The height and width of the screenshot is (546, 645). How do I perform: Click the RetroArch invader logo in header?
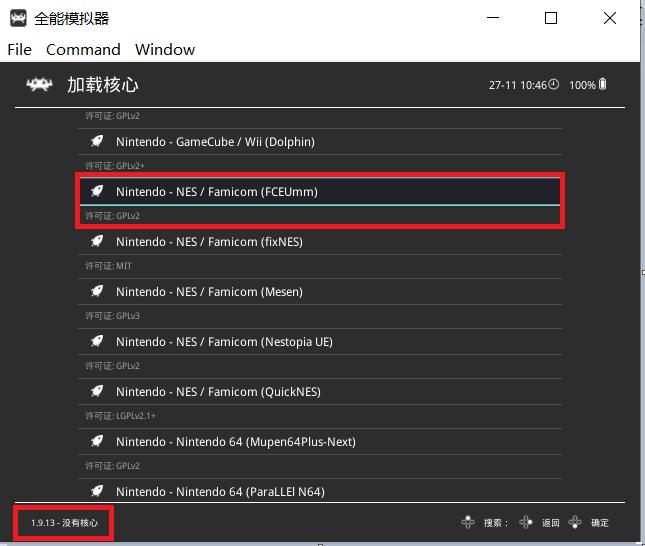pyautogui.click(x=39, y=85)
